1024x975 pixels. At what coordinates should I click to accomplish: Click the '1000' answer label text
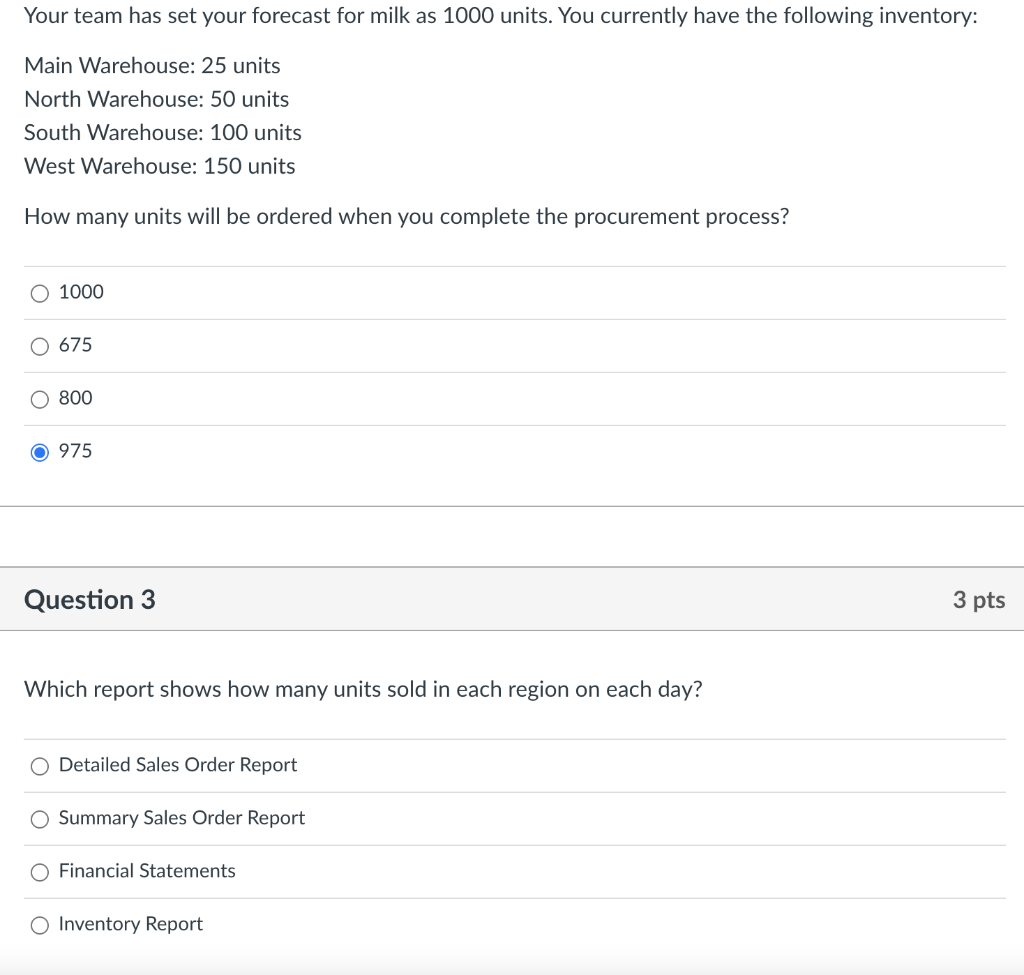click(81, 292)
